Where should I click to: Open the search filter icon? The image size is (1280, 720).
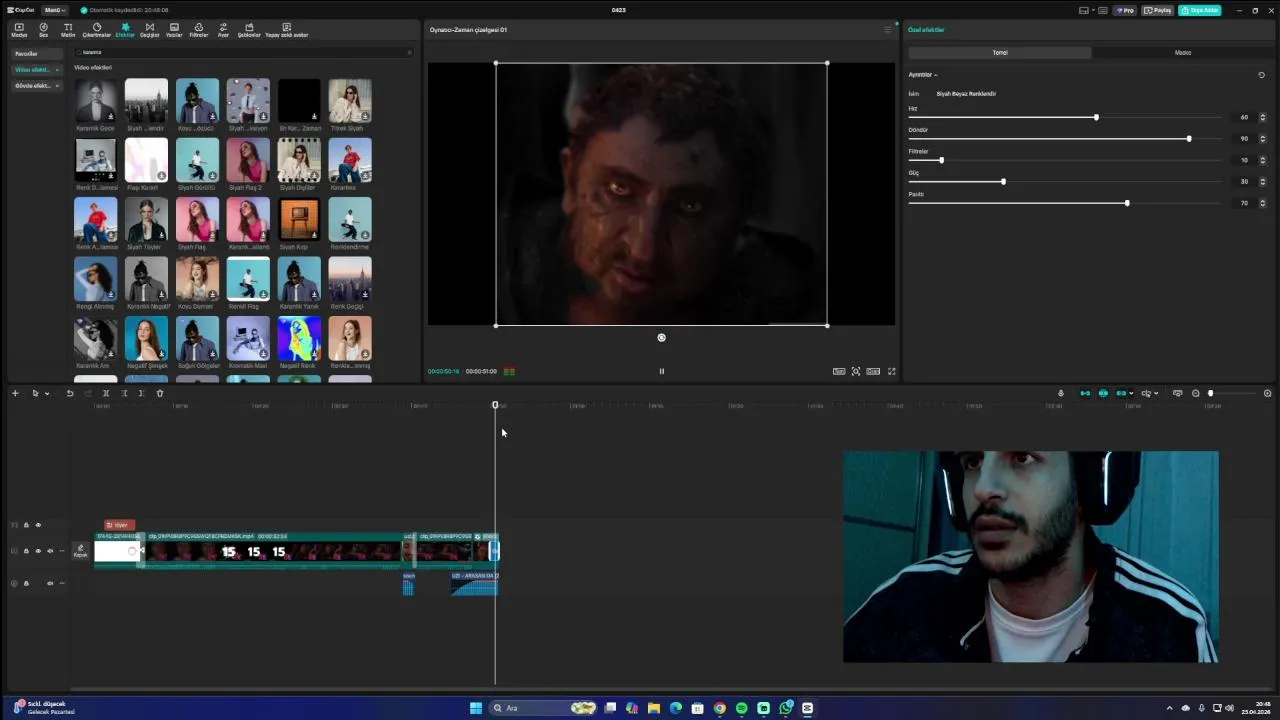click(409, 52)
